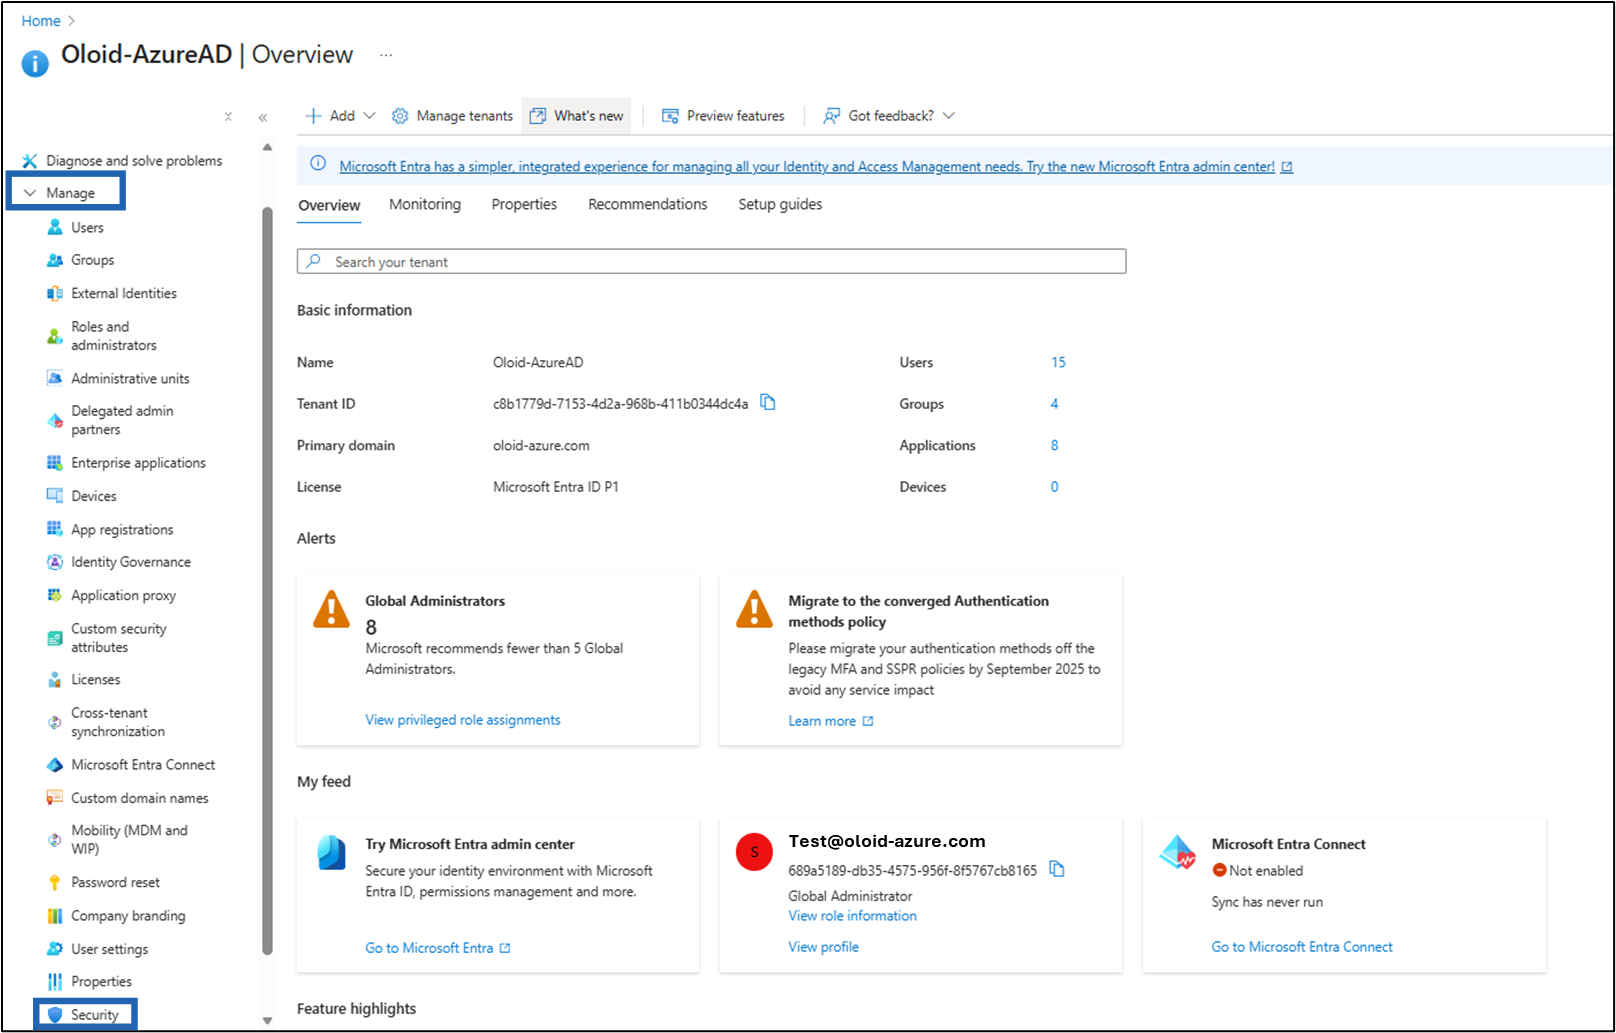This screenshot has width=1616, height=1033.
Task: Click View privileged role assignments link
Action: (463, 720)
